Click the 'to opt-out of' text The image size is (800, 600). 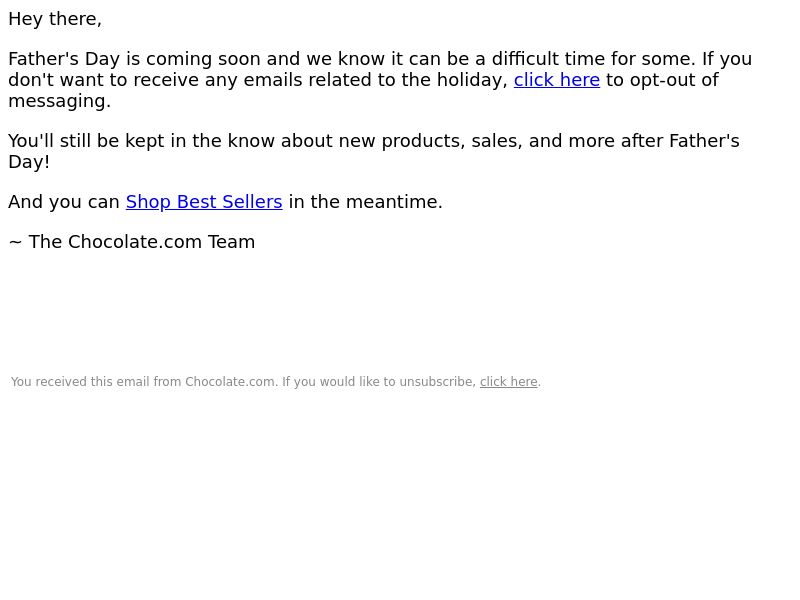point(662,80)
